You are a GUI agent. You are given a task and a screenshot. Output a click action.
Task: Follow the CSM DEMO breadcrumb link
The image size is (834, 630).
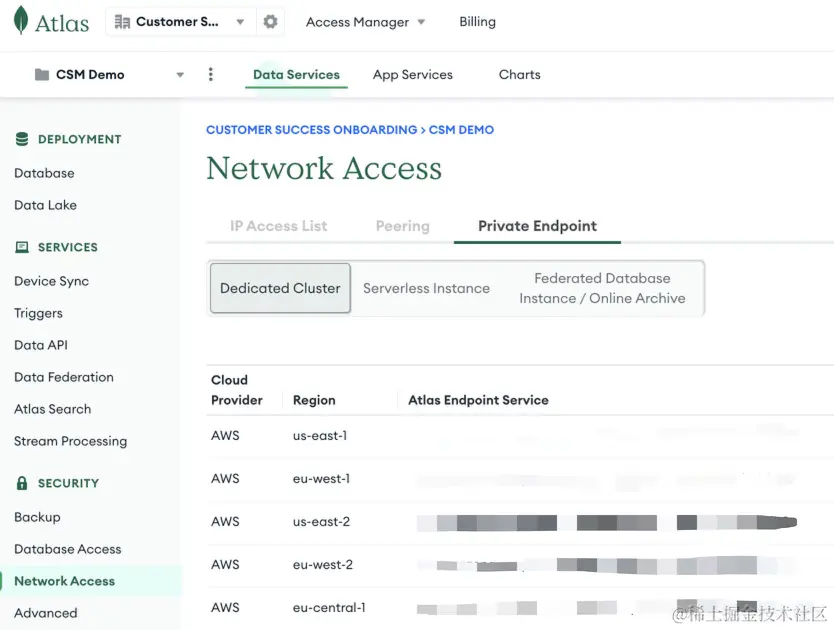461,129
